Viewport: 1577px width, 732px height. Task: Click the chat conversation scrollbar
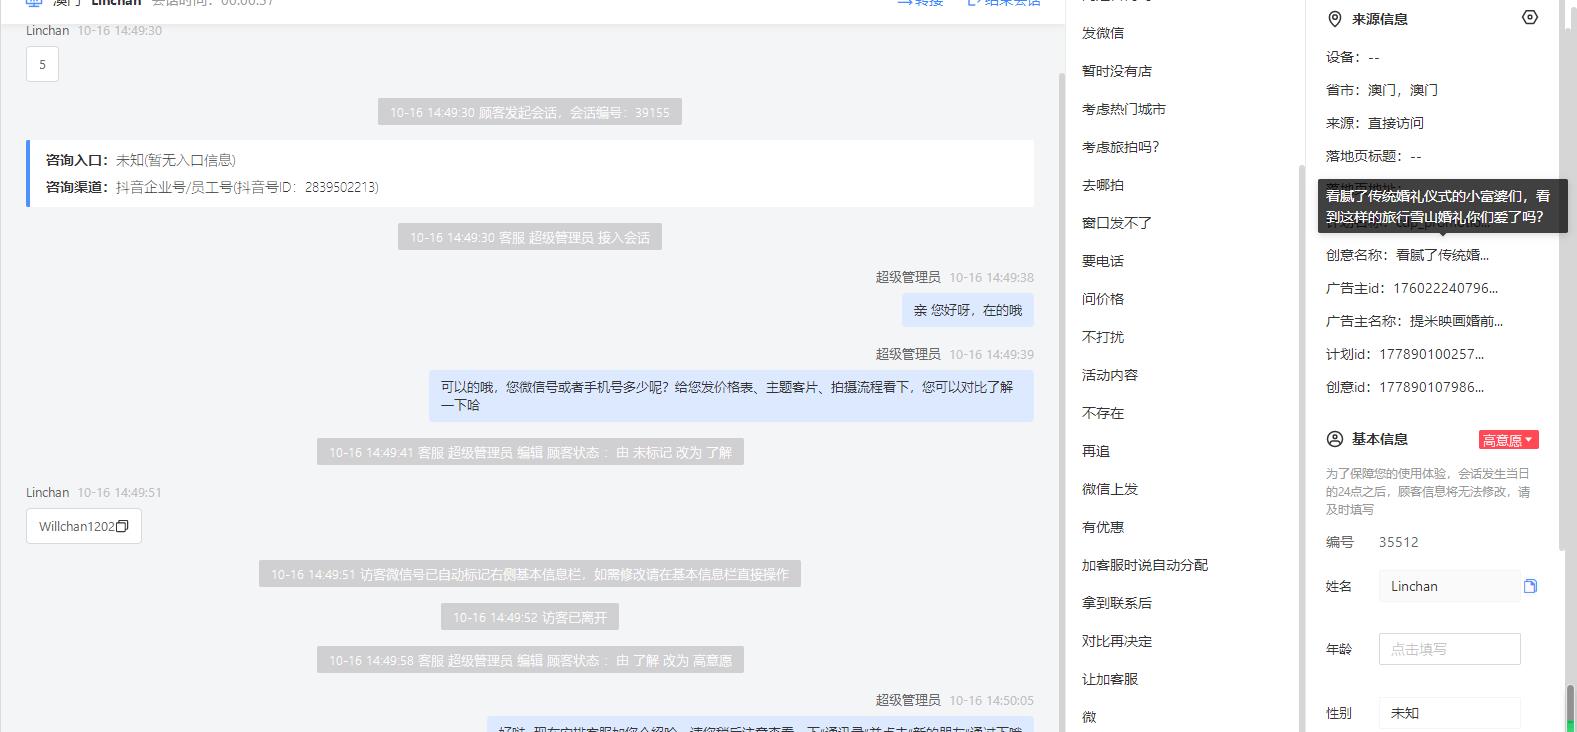(x=1060, y=400)
